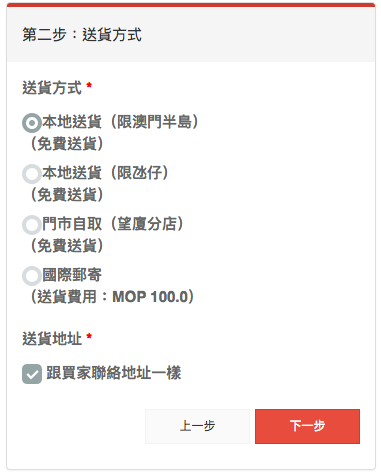This screenshot has height=473, width=381.
Task: Click red asterisk beside 送貨地址 label
Action: click(89, 336)
